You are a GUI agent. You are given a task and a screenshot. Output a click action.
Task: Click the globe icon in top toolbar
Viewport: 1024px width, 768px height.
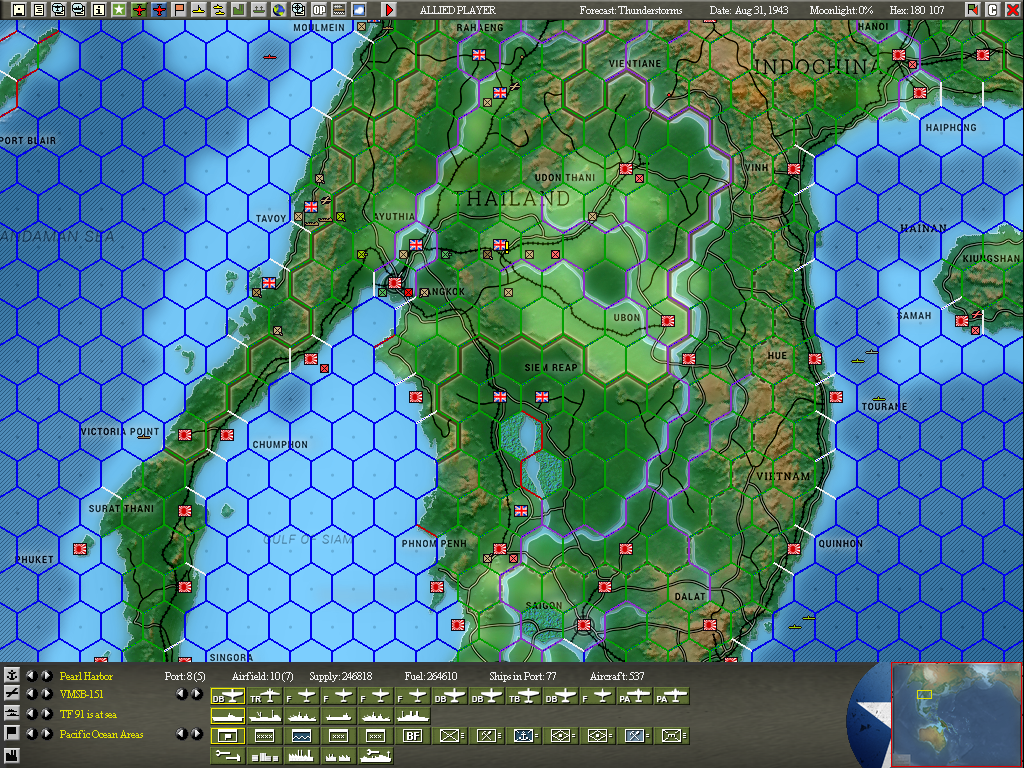pyautogui.click(x=279, y=9)
